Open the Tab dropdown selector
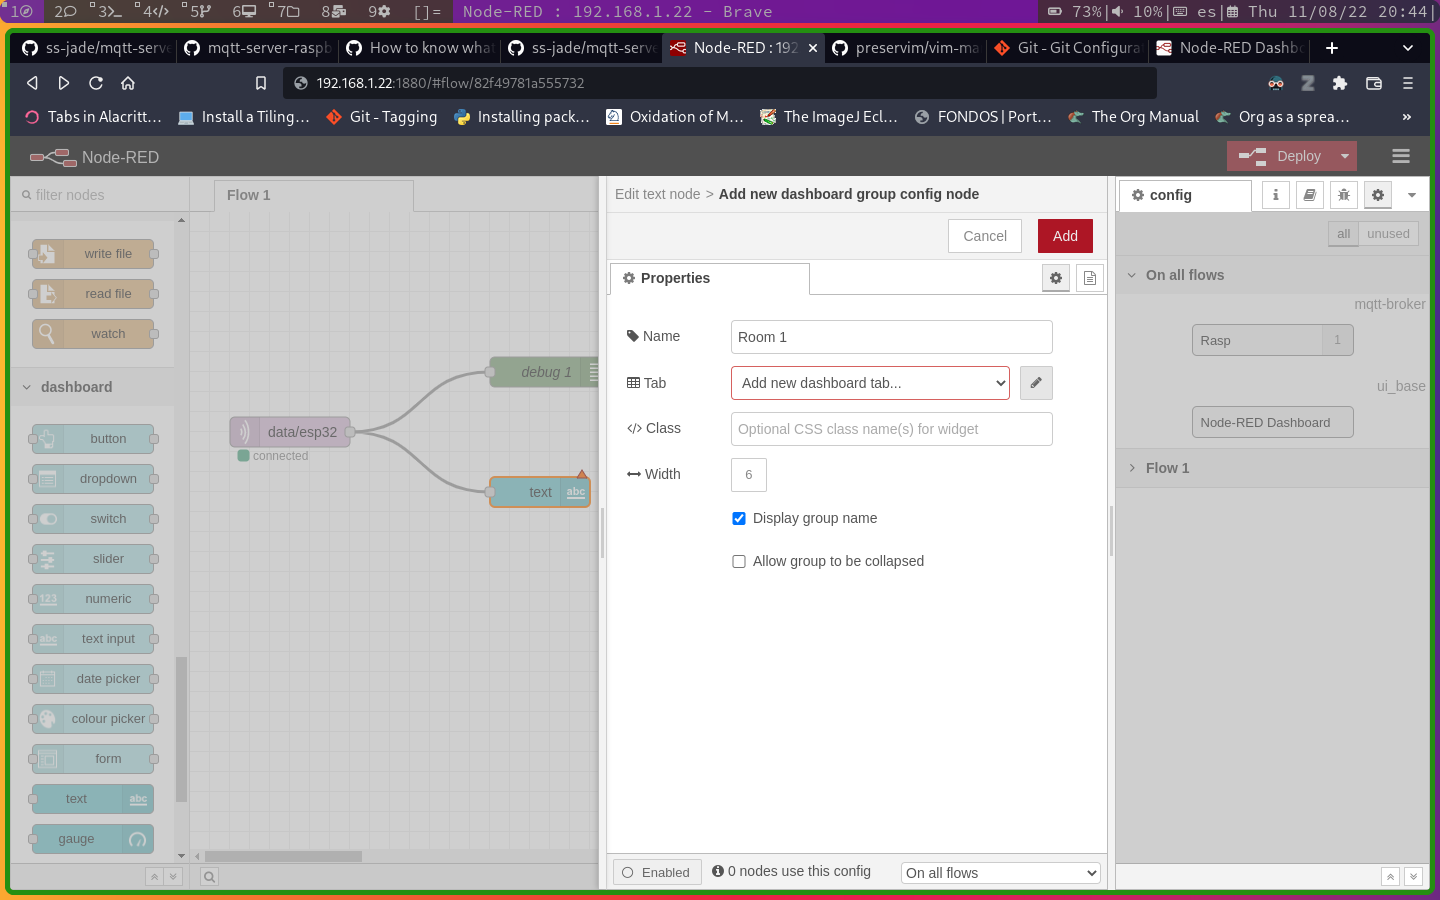The width and height of the screenshot is (1440, 900). [x=870, y=383]
